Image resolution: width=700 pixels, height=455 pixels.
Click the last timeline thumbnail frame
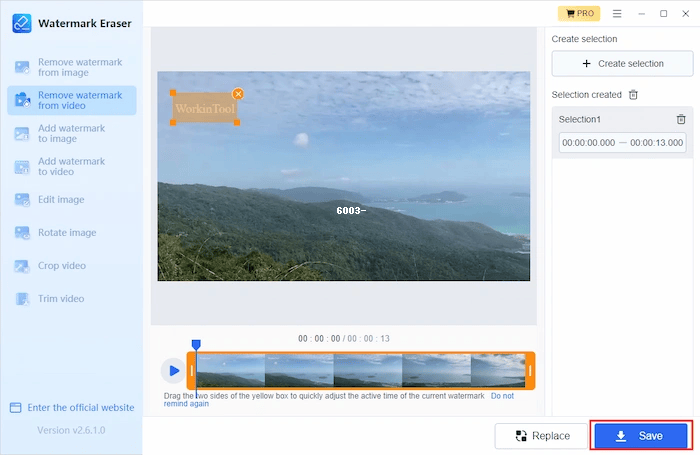coord(498,371)
